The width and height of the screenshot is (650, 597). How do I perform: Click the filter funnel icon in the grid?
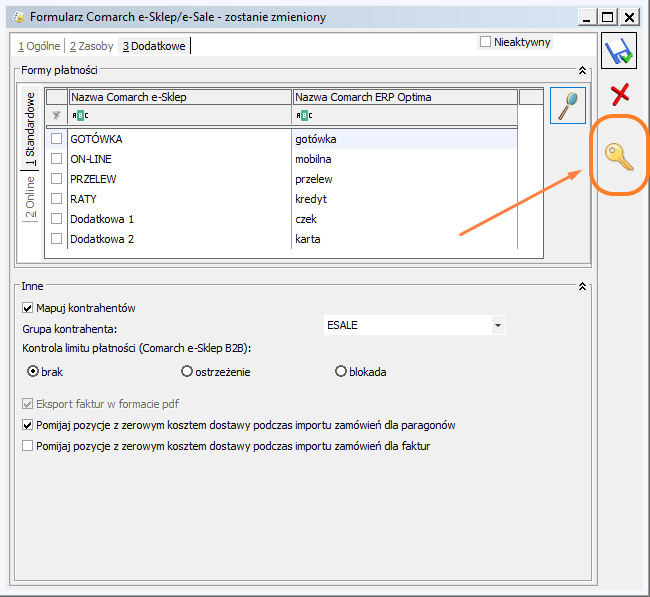click(56, 115)
